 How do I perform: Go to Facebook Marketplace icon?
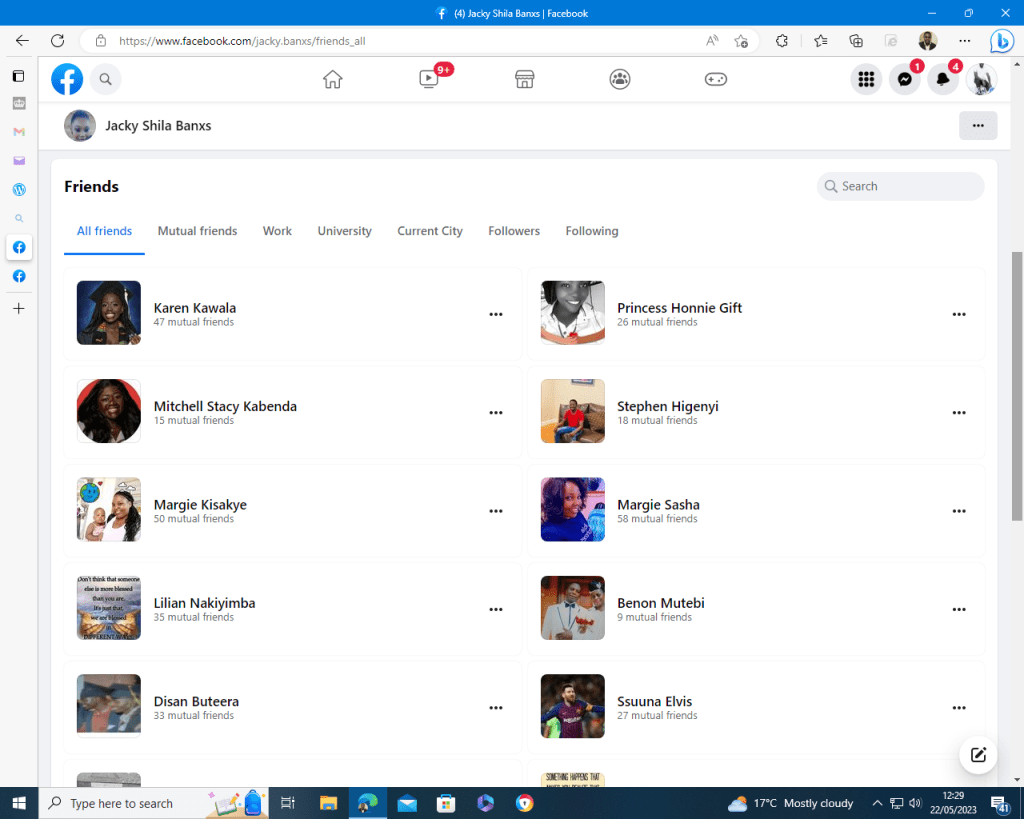point(524,80)
